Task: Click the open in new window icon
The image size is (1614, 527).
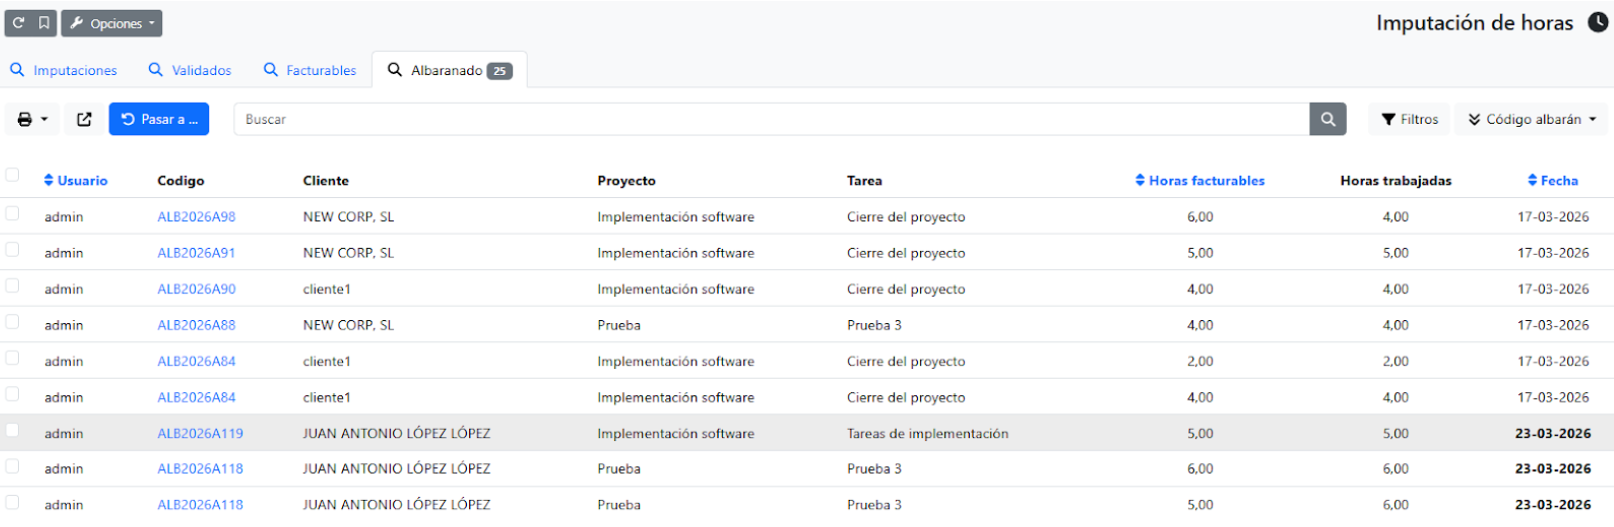Action: pos(85,119)
